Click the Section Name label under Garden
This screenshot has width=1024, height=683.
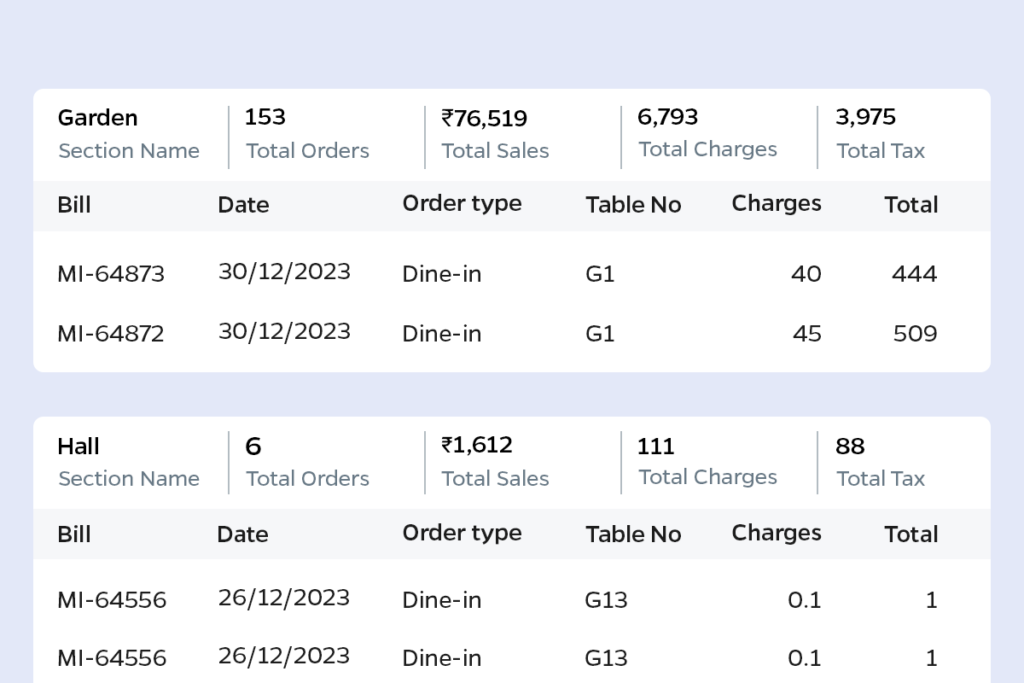[x=129, y=151]
